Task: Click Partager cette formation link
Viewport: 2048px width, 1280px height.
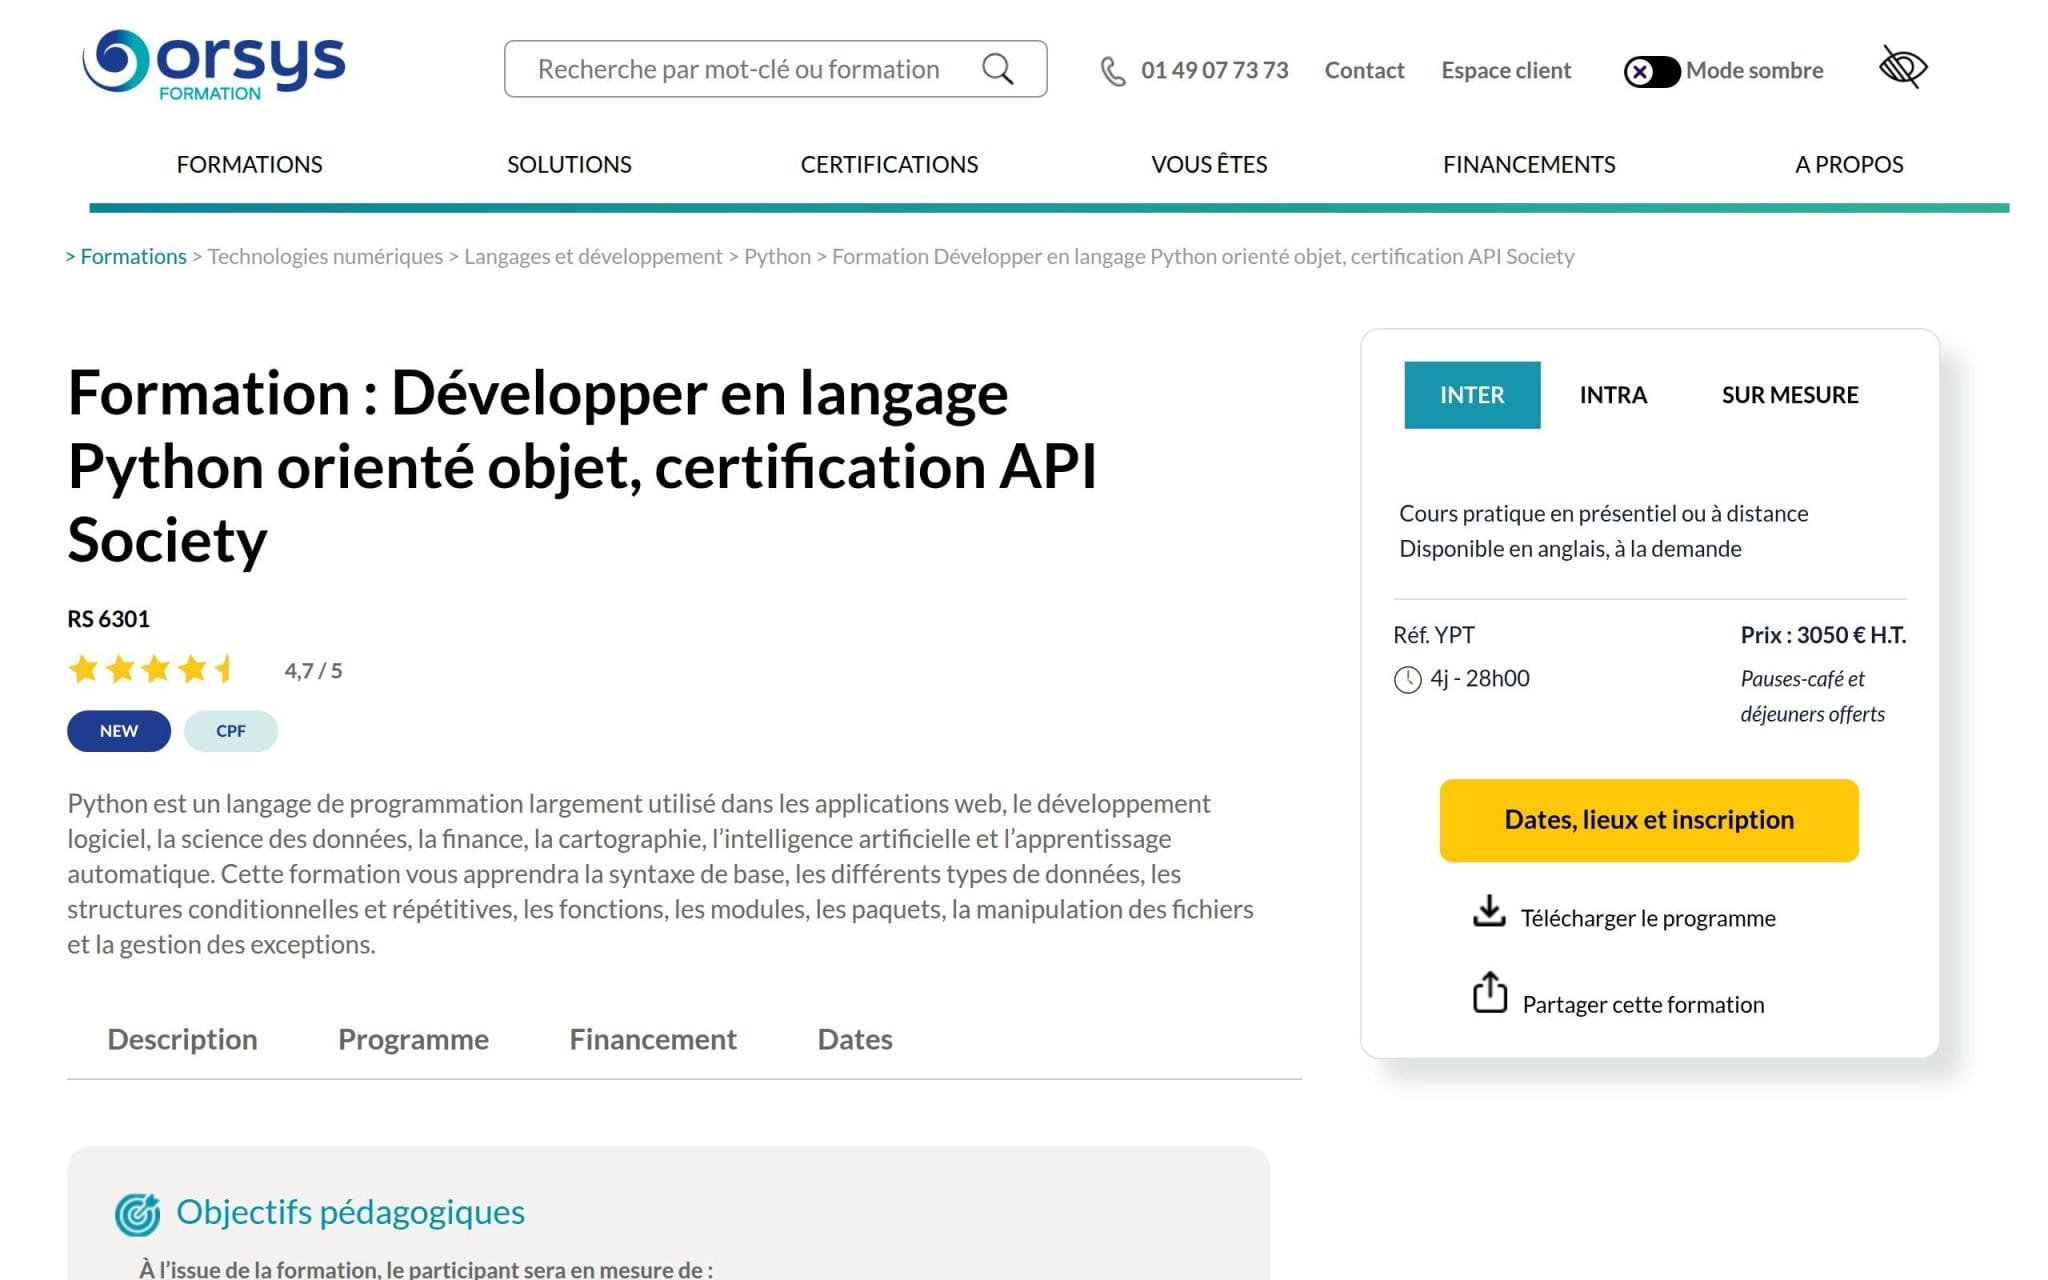Action: pos(1643,1004)
